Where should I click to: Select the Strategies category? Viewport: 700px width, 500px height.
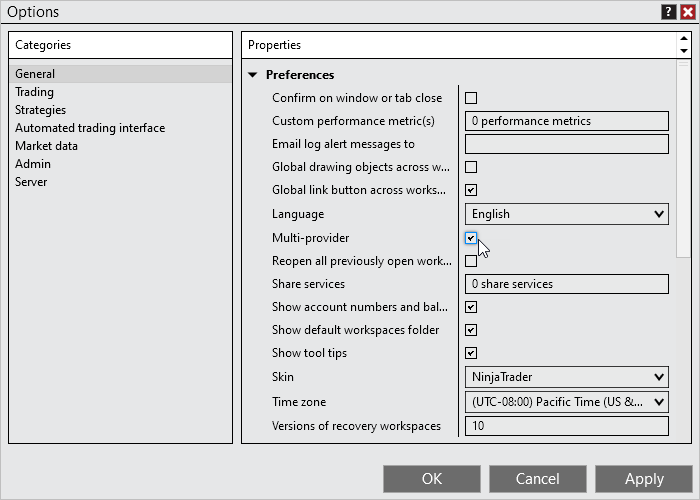[120, 110]
